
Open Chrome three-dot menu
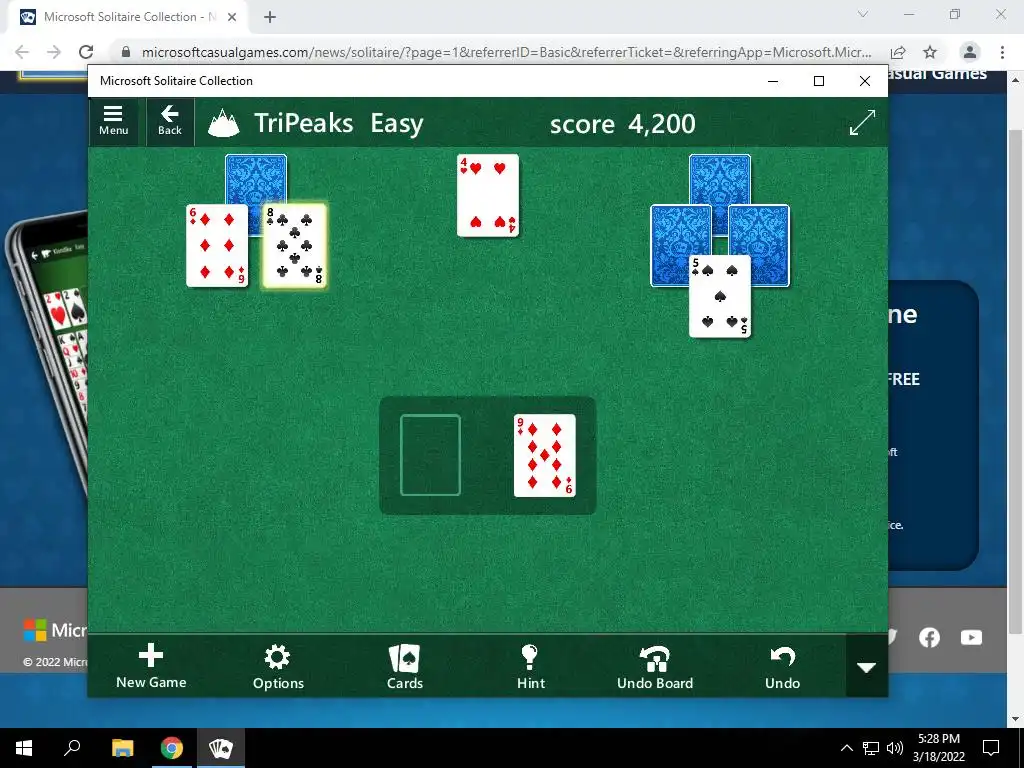click(1002, 52)
